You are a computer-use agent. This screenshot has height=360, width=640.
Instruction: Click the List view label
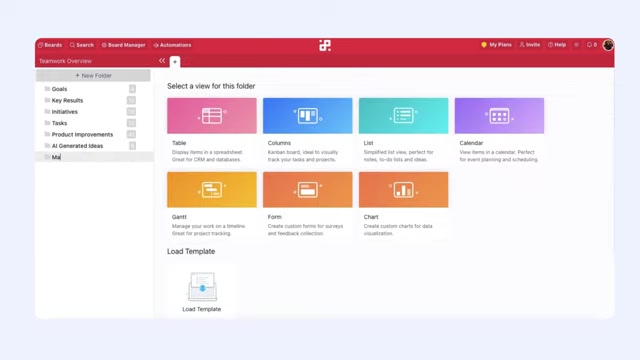(x=368, y=143)
